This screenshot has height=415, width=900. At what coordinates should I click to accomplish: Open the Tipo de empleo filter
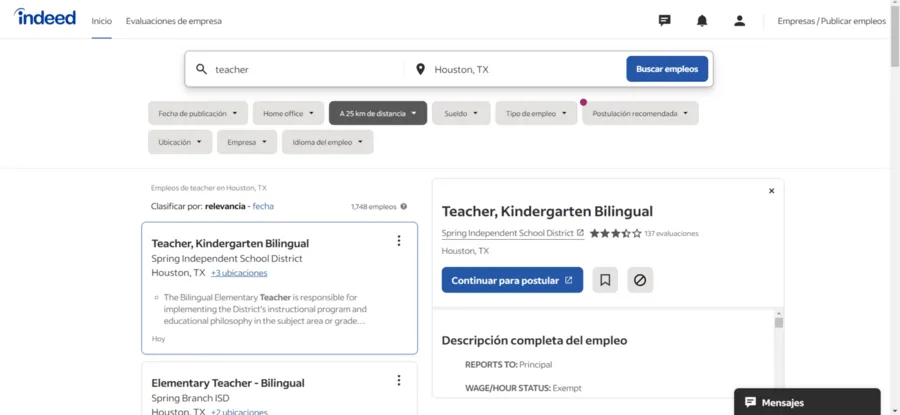point(536,114)
